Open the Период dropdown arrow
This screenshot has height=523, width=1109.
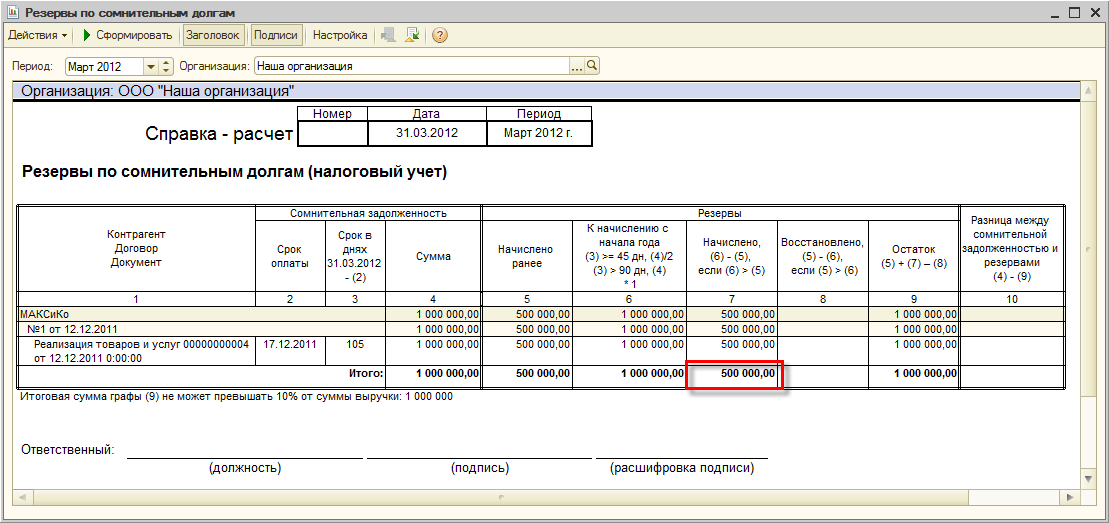(x=151, y=66)
